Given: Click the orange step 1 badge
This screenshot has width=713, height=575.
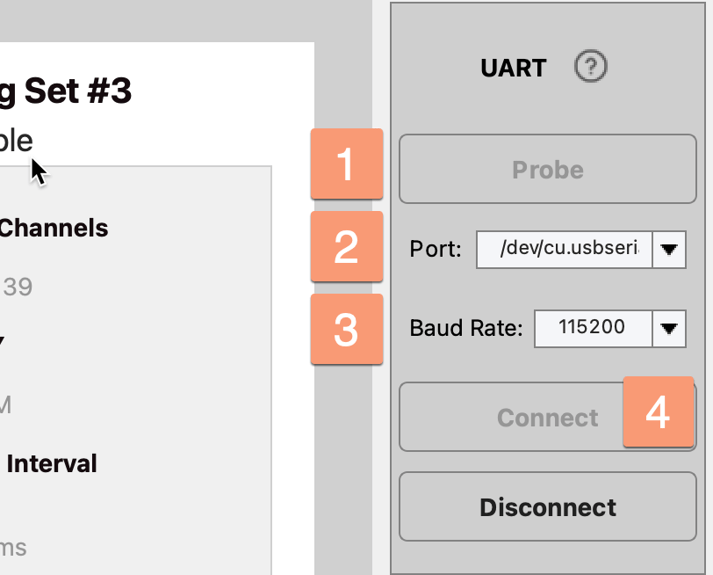Looking at the screenshot, I should click(346, 164).
